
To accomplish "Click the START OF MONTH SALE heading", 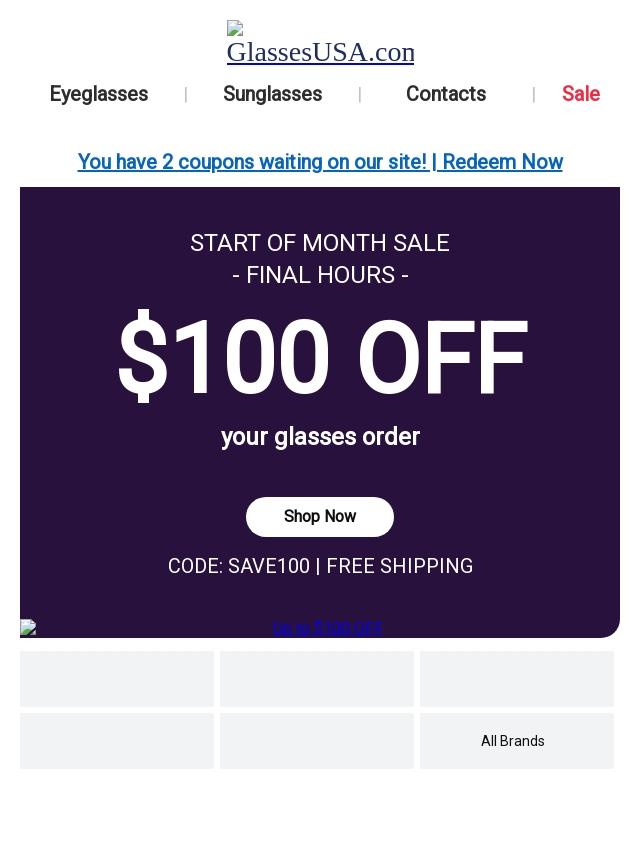I will point(320,243).
